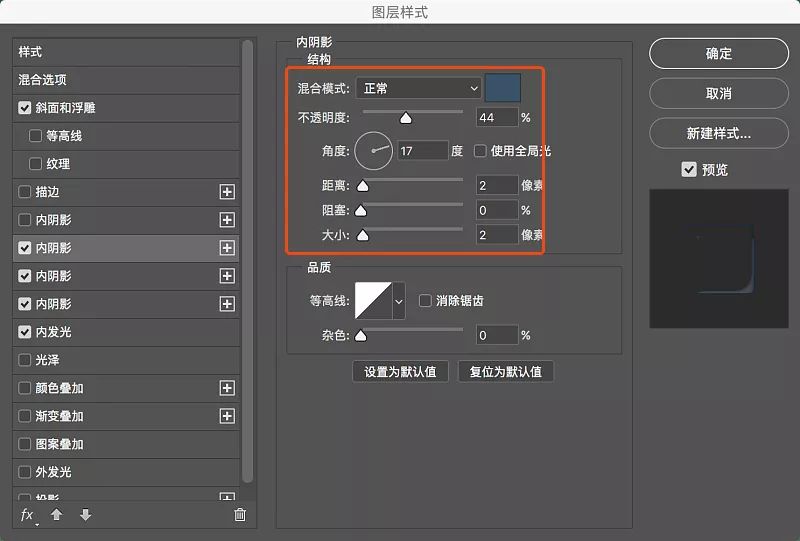Click the 确定 button
800x541 pixels.
719,54
